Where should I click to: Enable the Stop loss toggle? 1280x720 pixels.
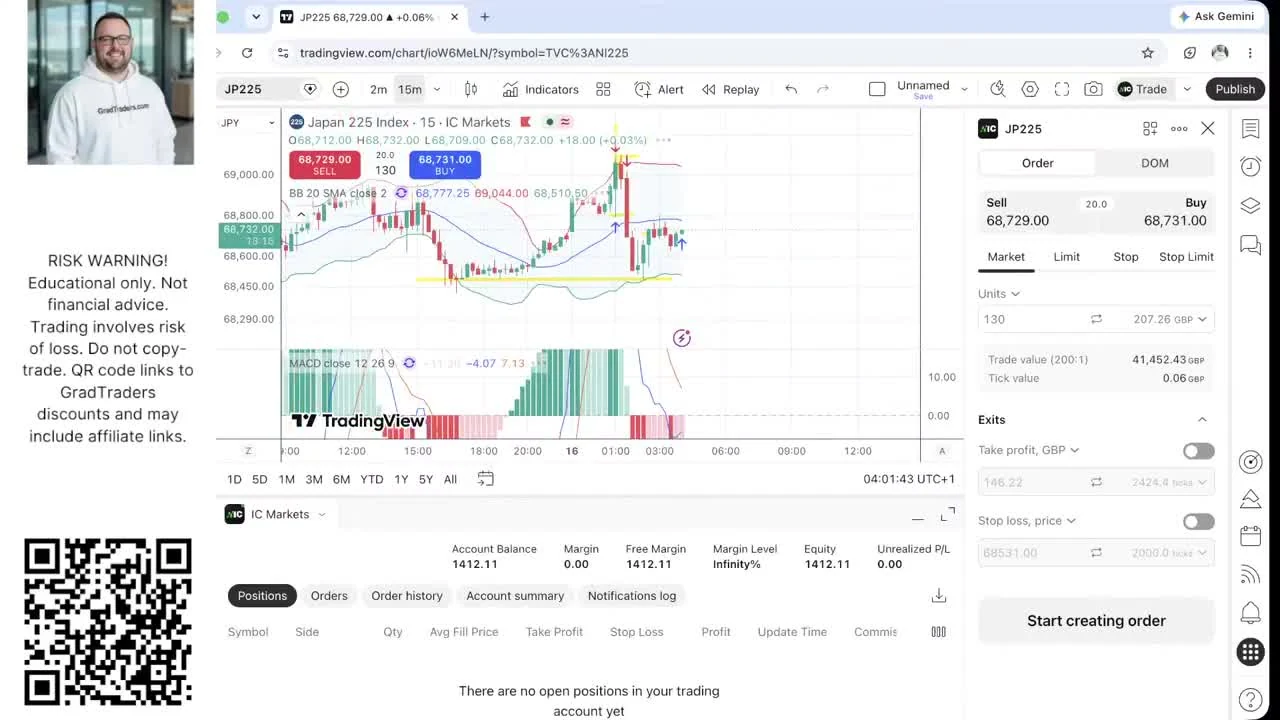tap(1198, 521)
